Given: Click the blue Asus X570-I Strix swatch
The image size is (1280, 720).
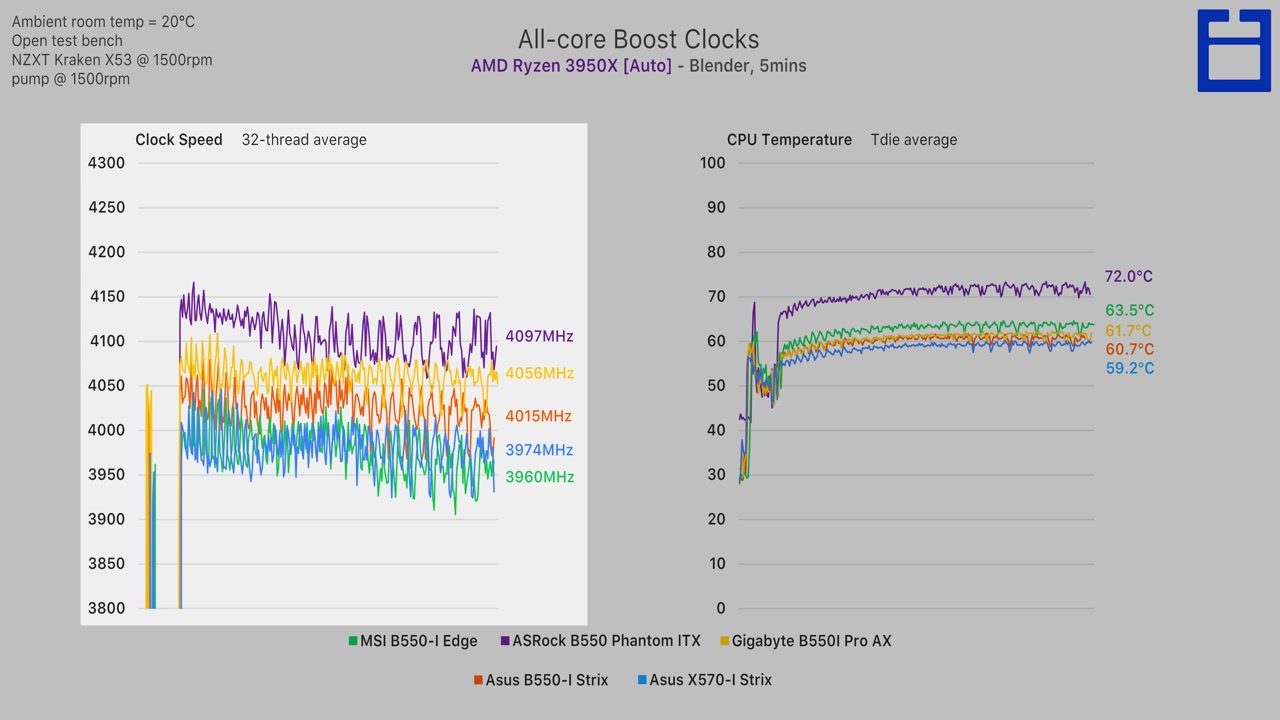Looking at the screenshot, I should coord(642,680).
